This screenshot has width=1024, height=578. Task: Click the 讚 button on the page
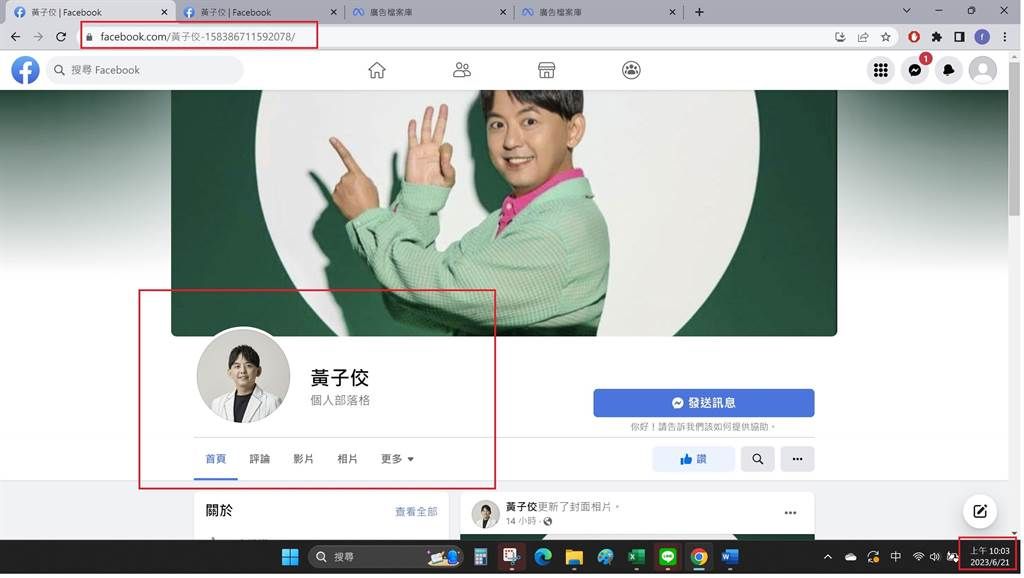[693, 458]
